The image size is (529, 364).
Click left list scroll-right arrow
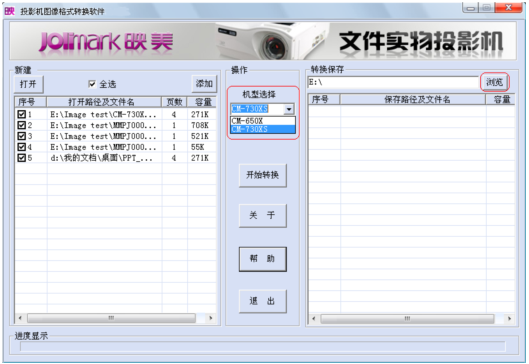click(211, 318)
